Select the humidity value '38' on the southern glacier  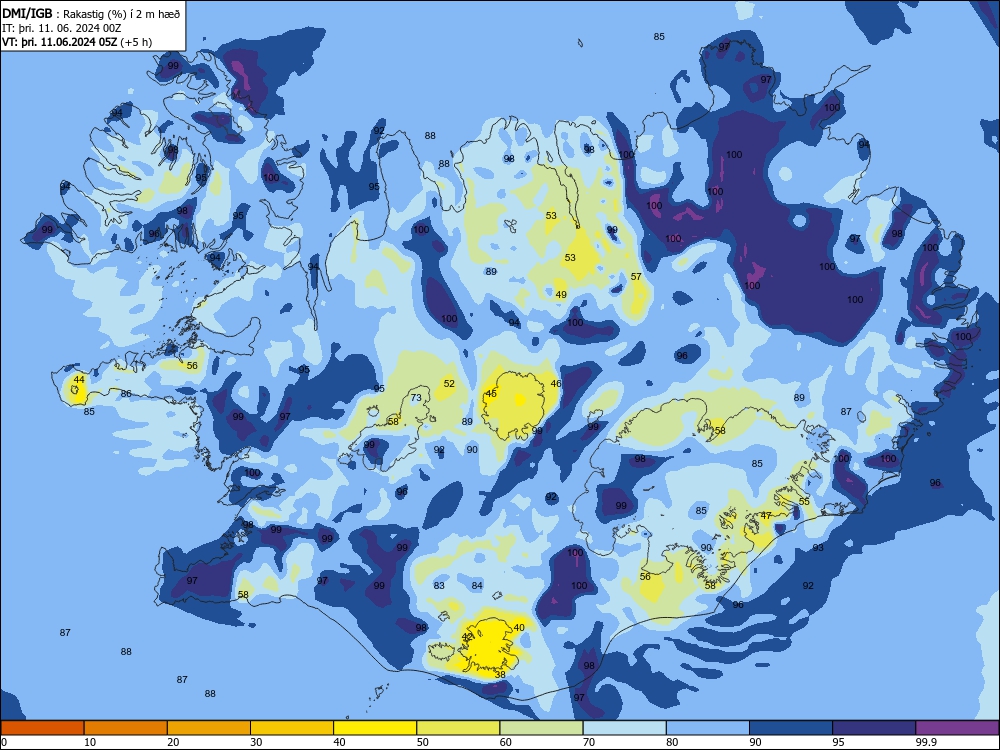500,674
